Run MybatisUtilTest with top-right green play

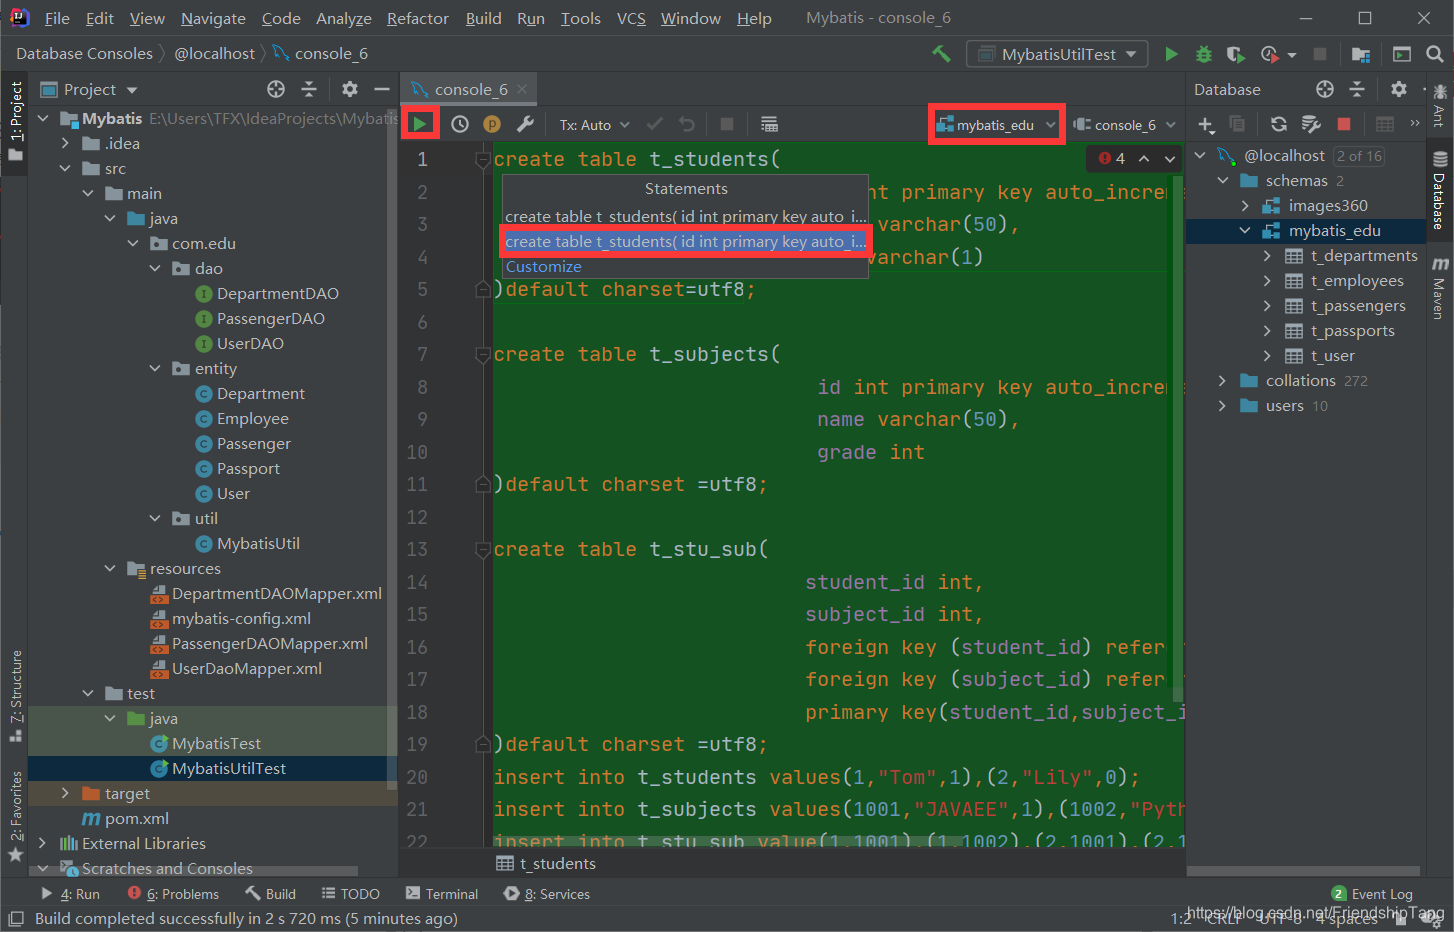(1171, 54)
